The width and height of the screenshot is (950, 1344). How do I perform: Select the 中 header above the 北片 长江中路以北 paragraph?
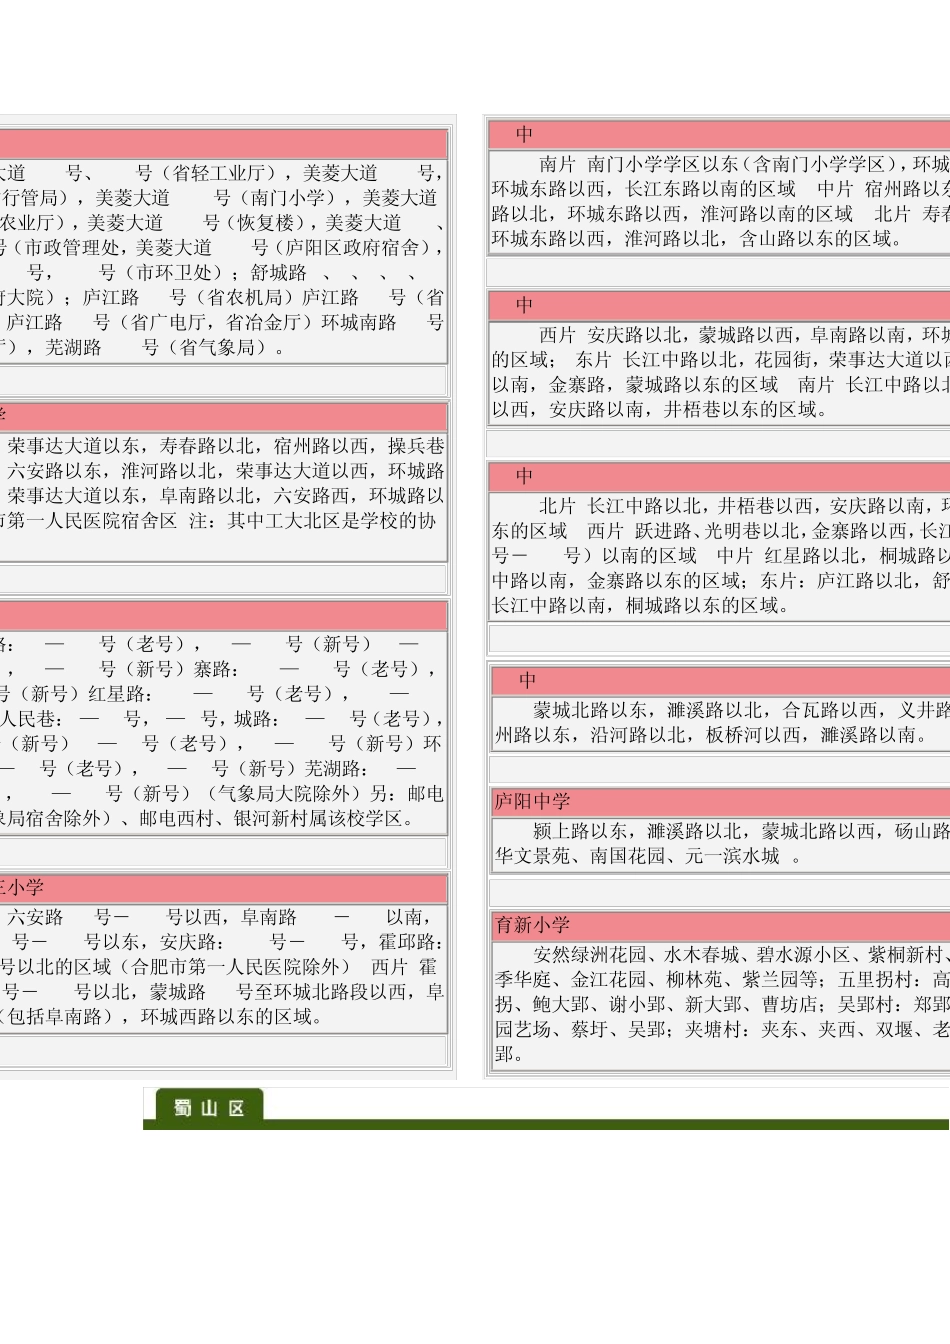(720, 476)
